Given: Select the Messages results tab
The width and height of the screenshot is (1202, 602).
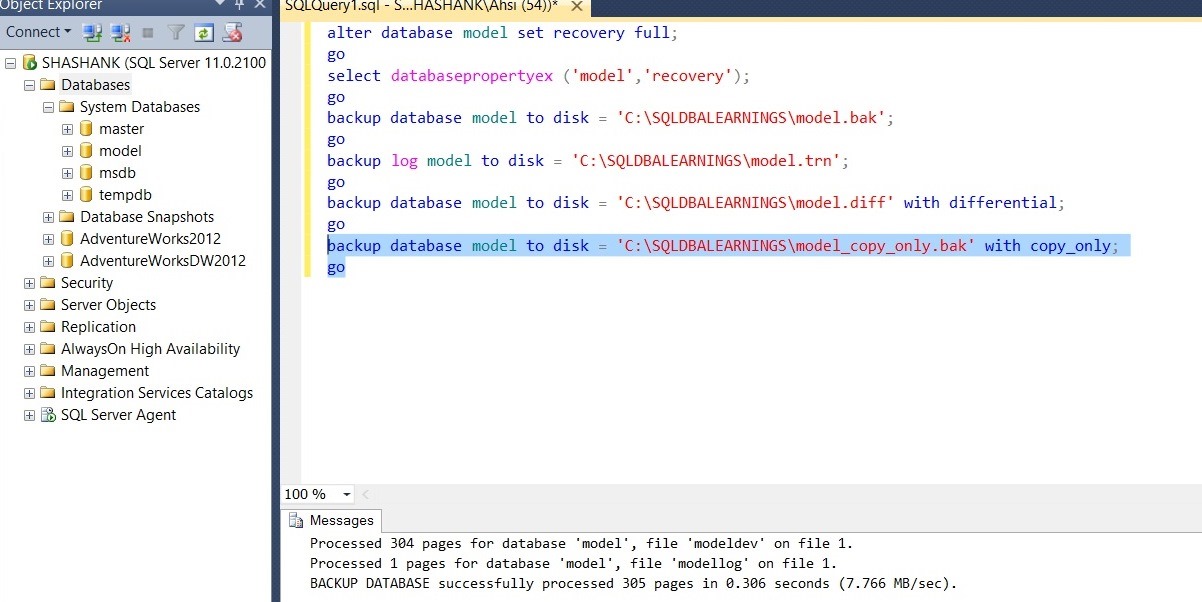Looking at the screenshot, I should click(331, 521).
